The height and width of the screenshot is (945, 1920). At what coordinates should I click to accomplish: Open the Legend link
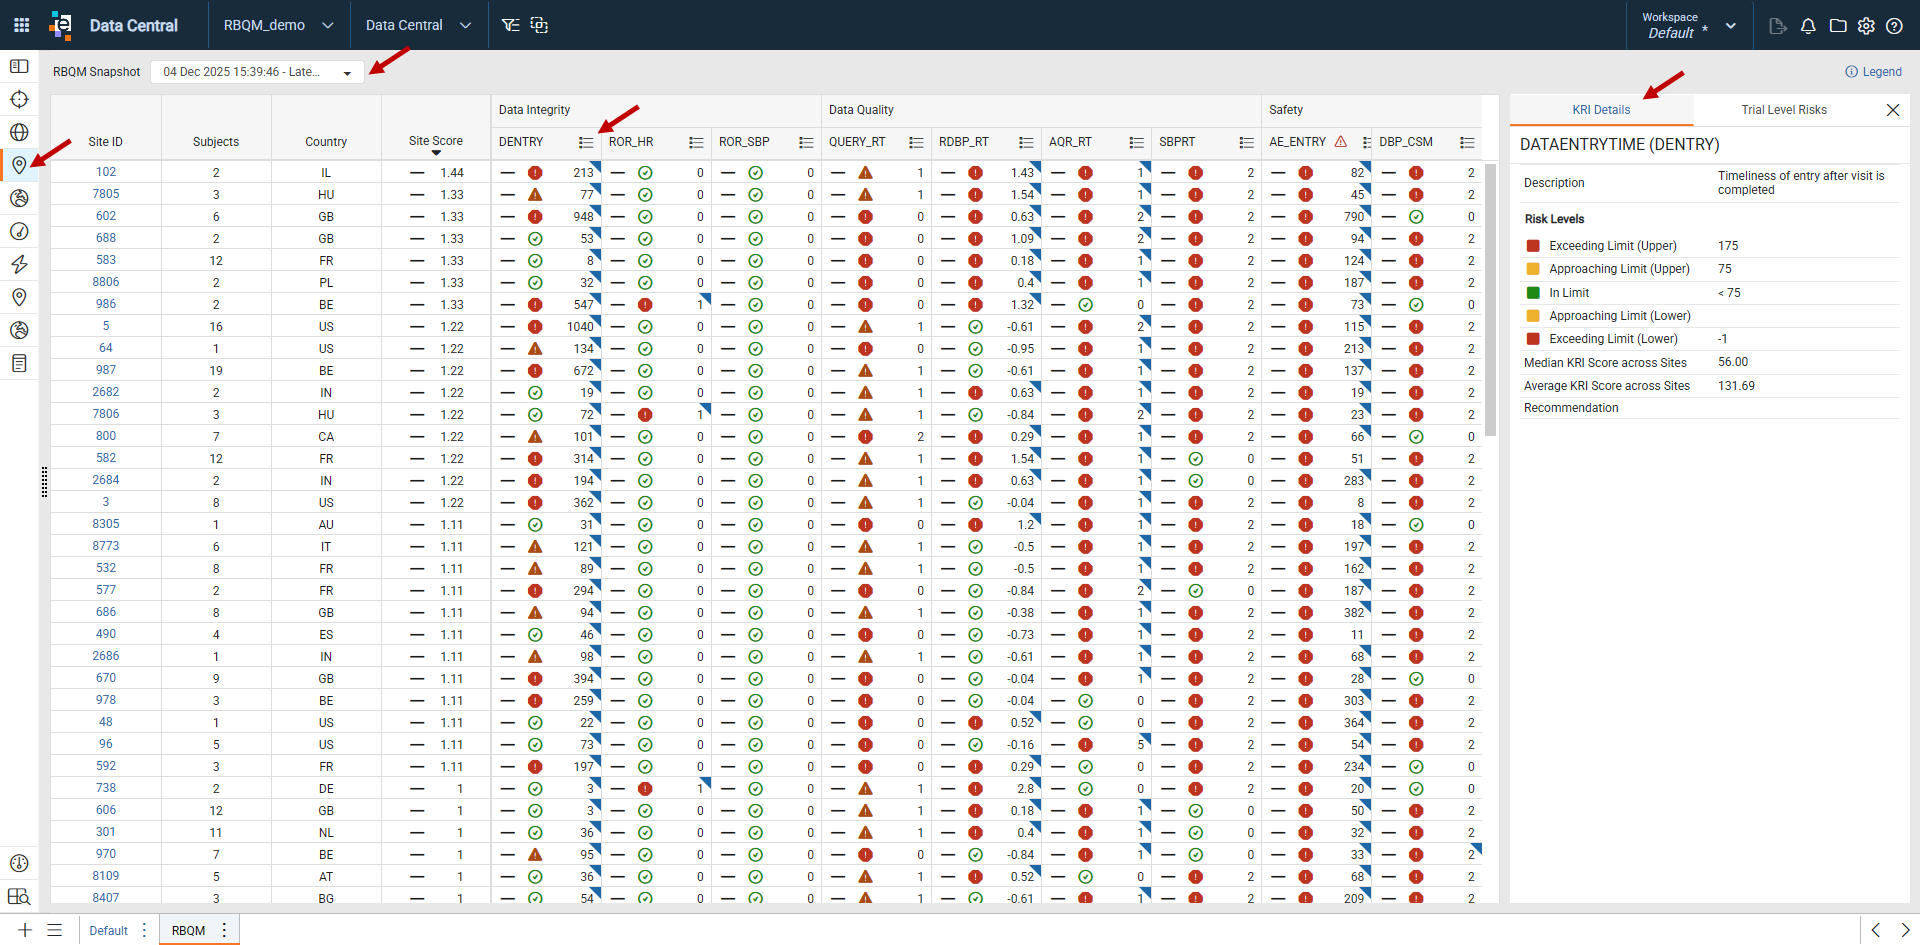[1873, 72]
